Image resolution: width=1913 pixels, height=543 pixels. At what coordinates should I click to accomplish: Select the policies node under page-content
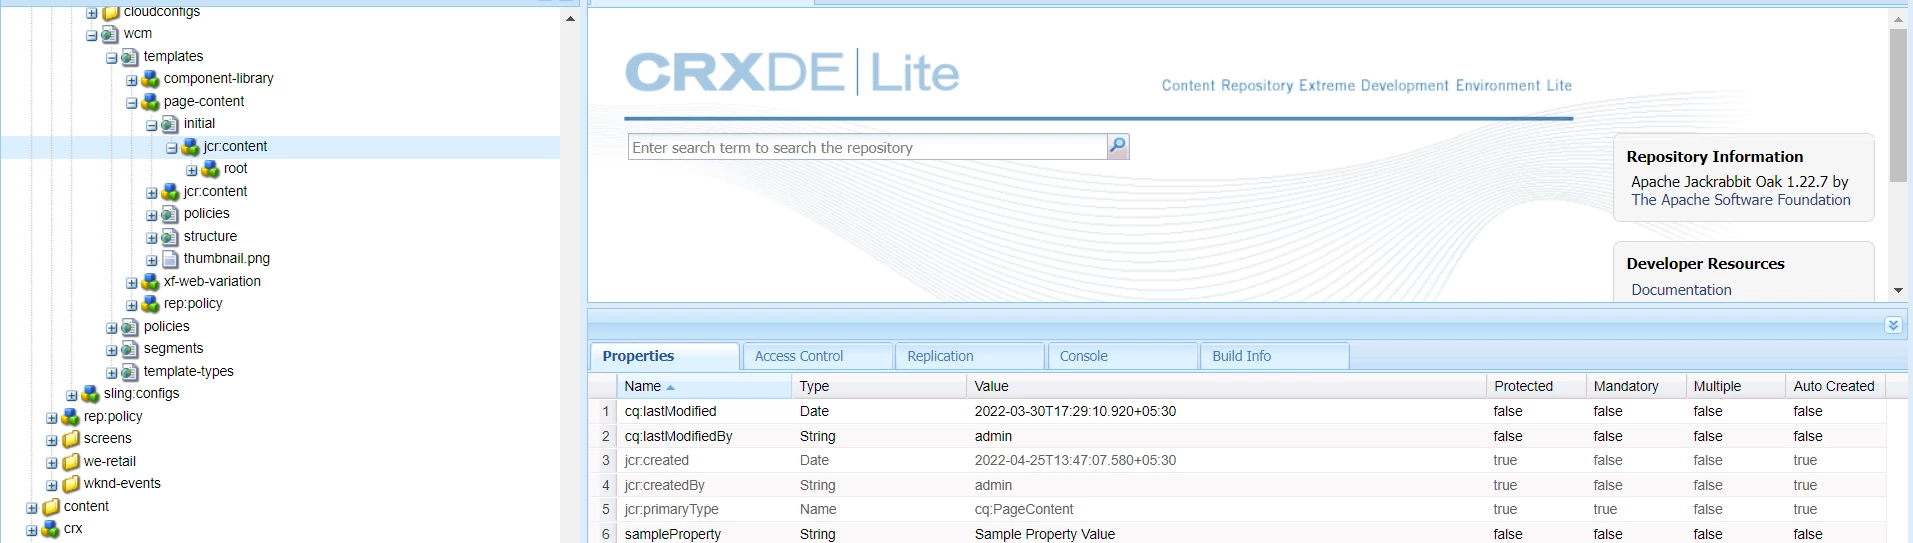point(206,214)
